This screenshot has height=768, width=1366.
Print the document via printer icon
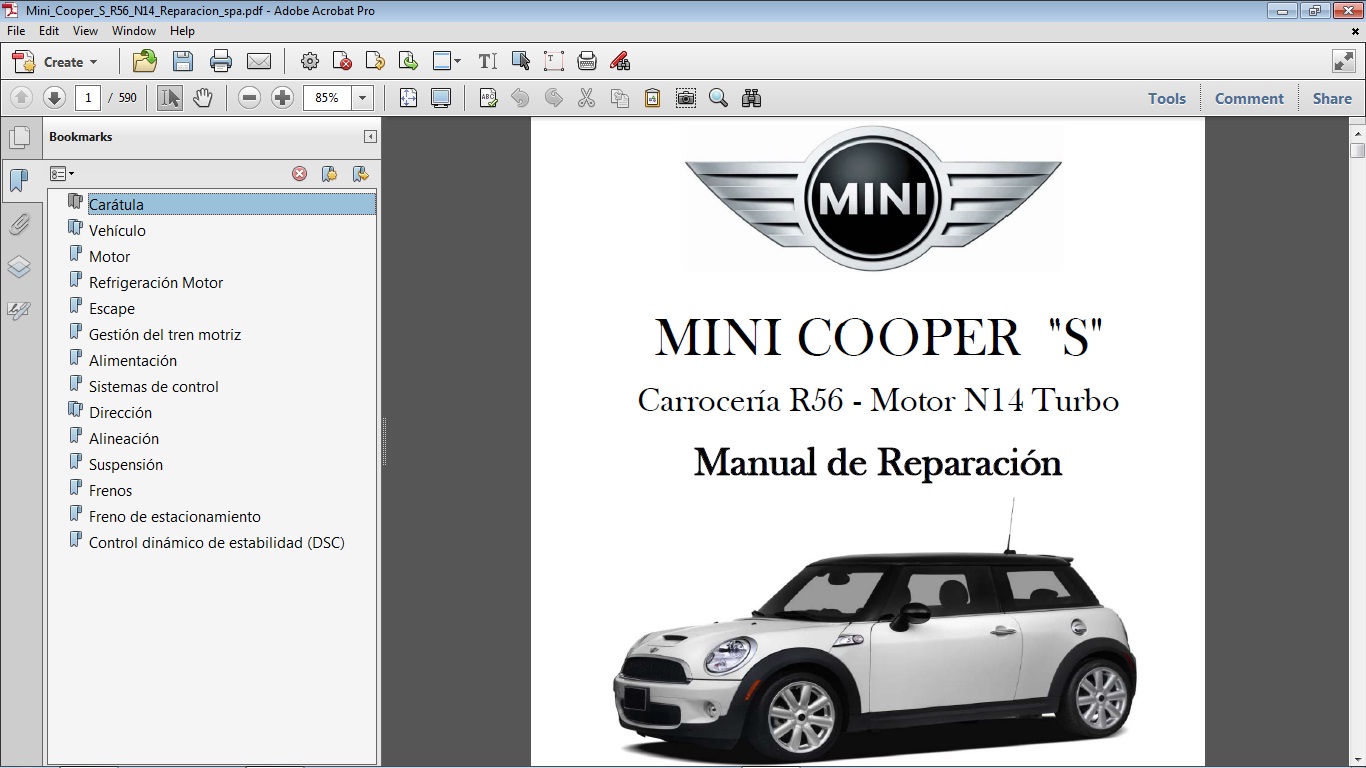pyautogui.click(x=219, y=61)
